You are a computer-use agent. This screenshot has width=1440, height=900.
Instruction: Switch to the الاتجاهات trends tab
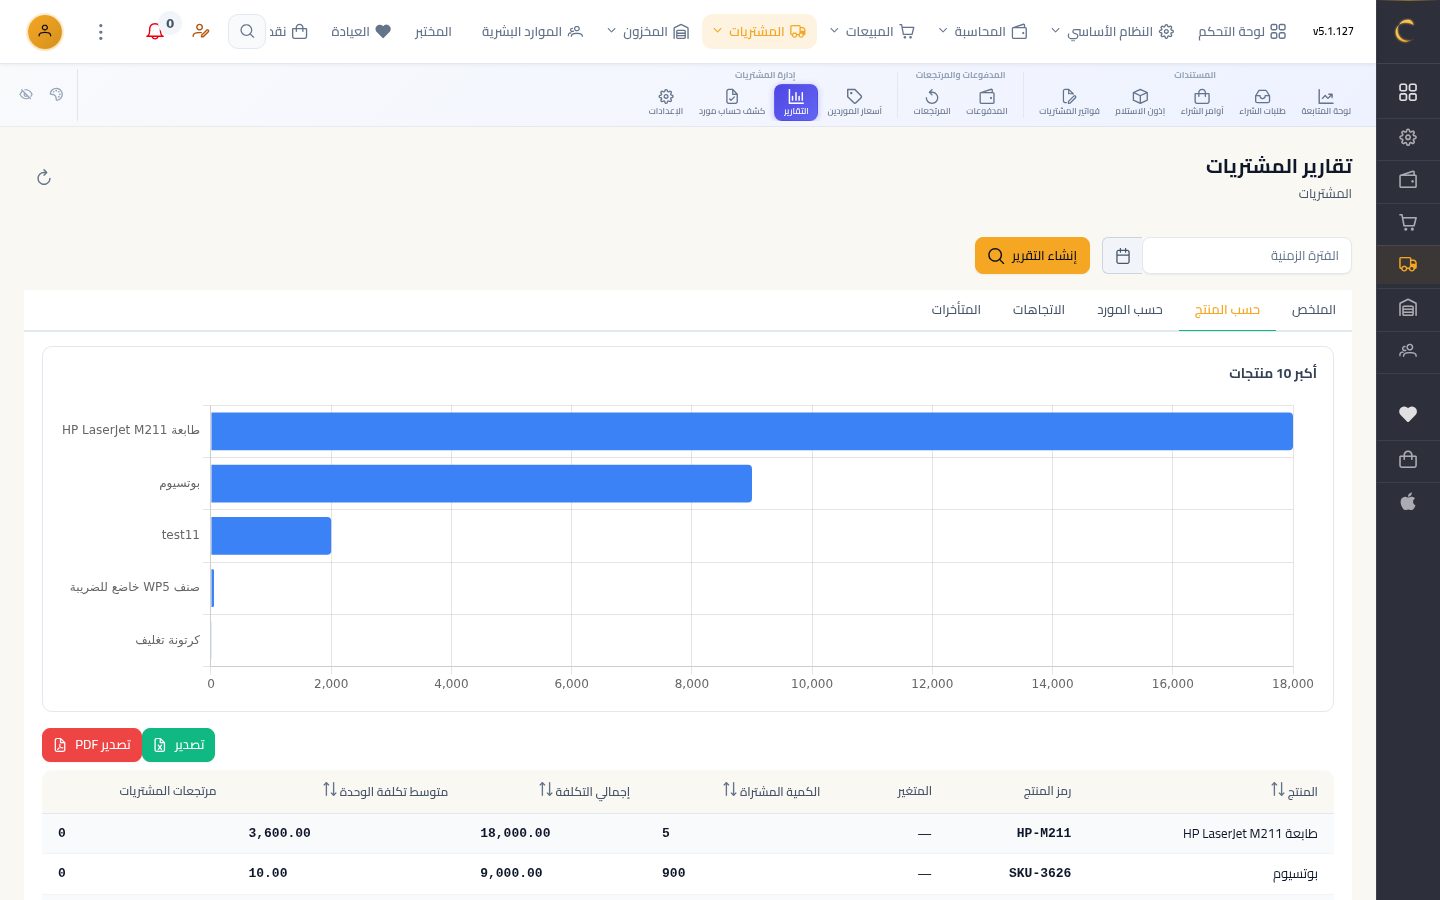[1039, 310]
